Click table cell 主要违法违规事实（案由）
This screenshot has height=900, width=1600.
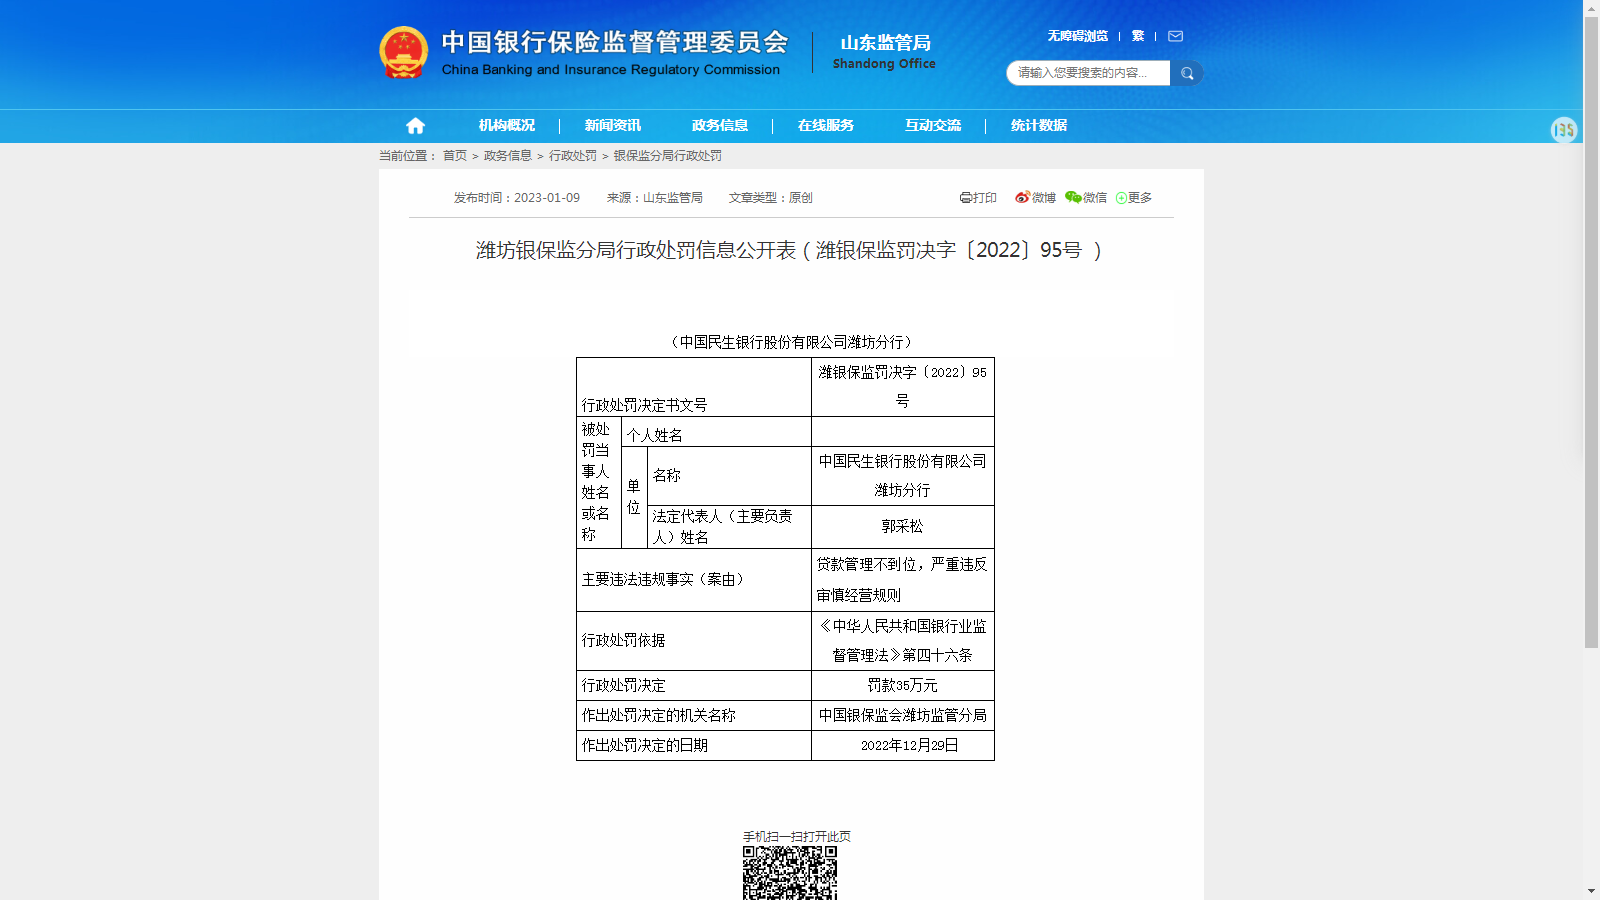pyautogui.click(x=694, y=580)
